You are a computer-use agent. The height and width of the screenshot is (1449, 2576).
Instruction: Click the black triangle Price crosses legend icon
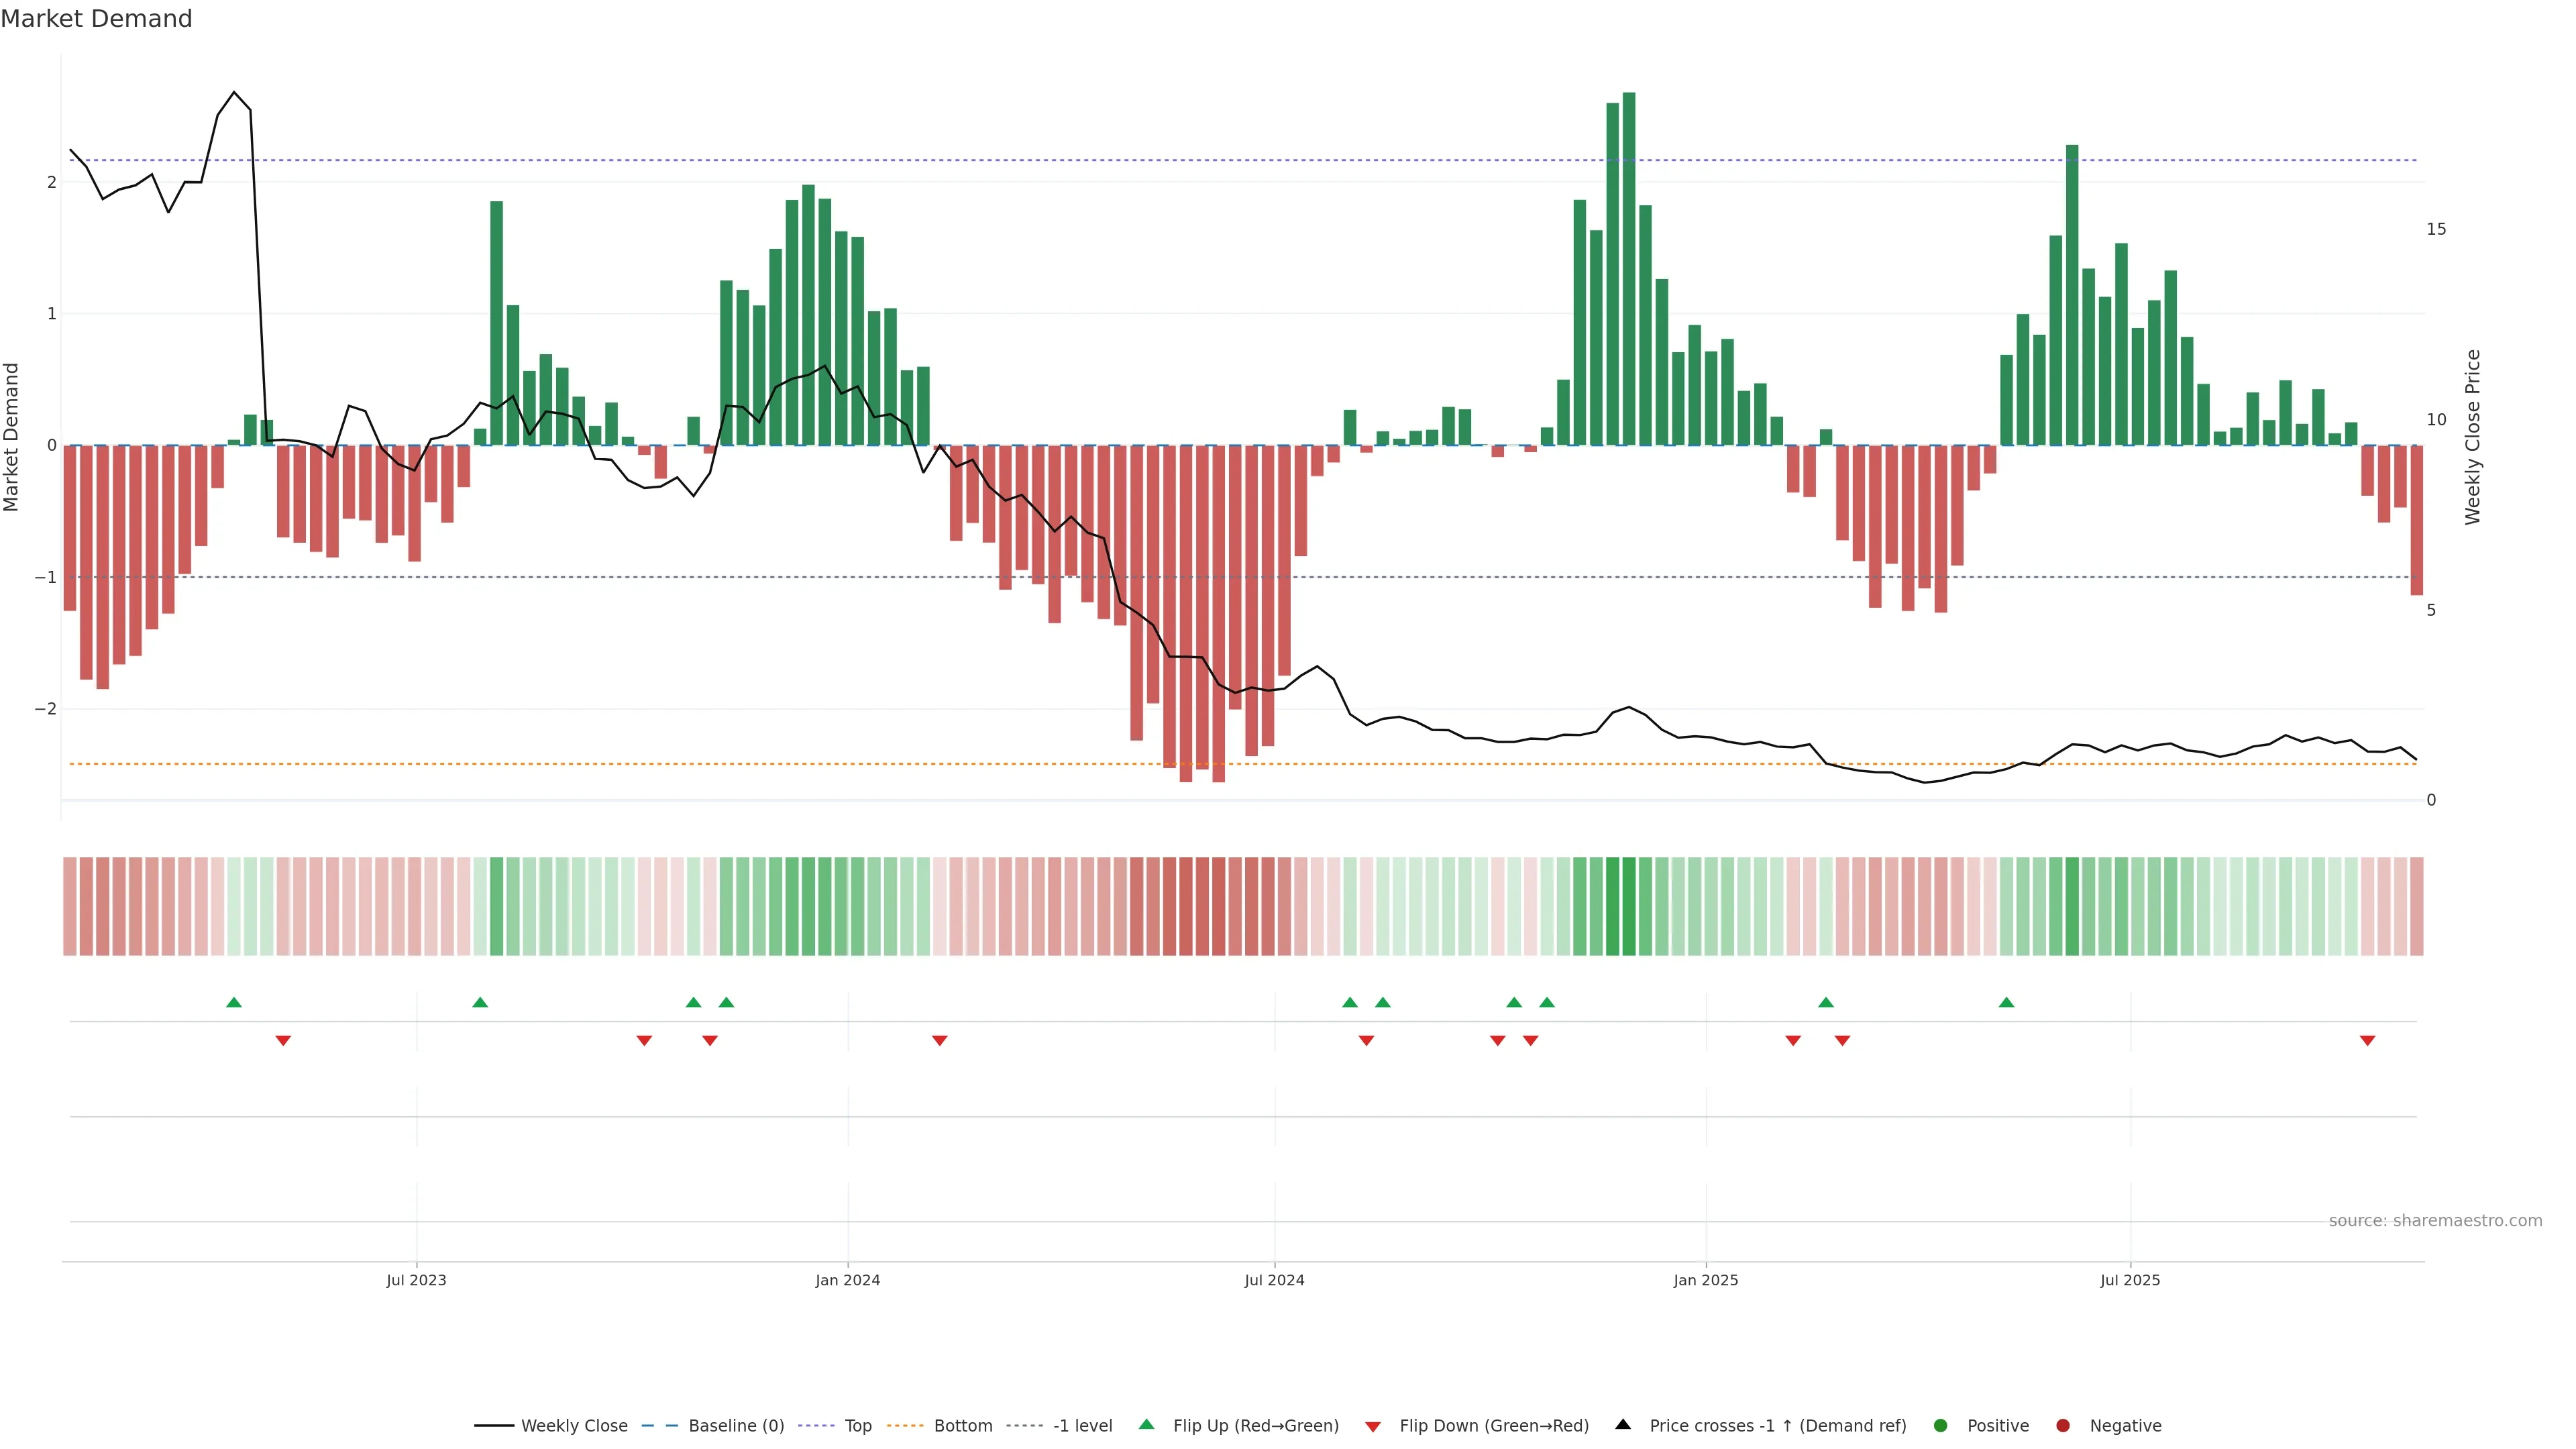1623,1424
